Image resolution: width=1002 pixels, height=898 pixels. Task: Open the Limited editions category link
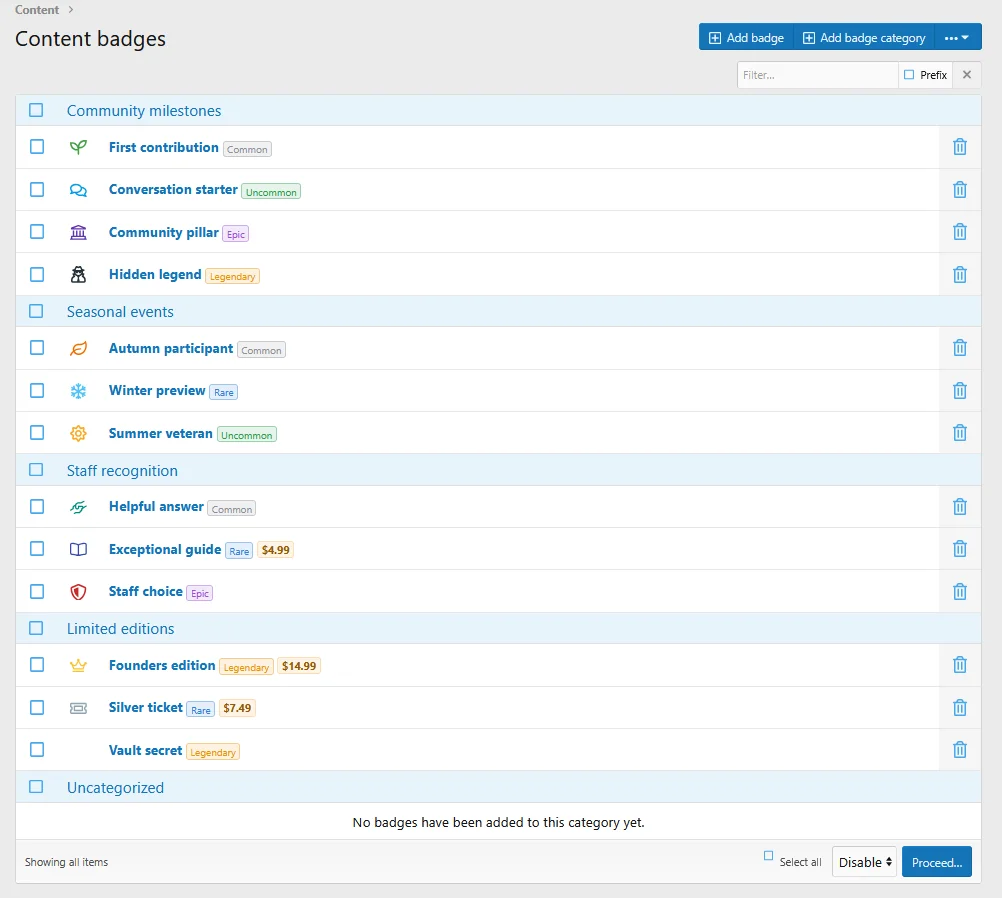[120, 629]
